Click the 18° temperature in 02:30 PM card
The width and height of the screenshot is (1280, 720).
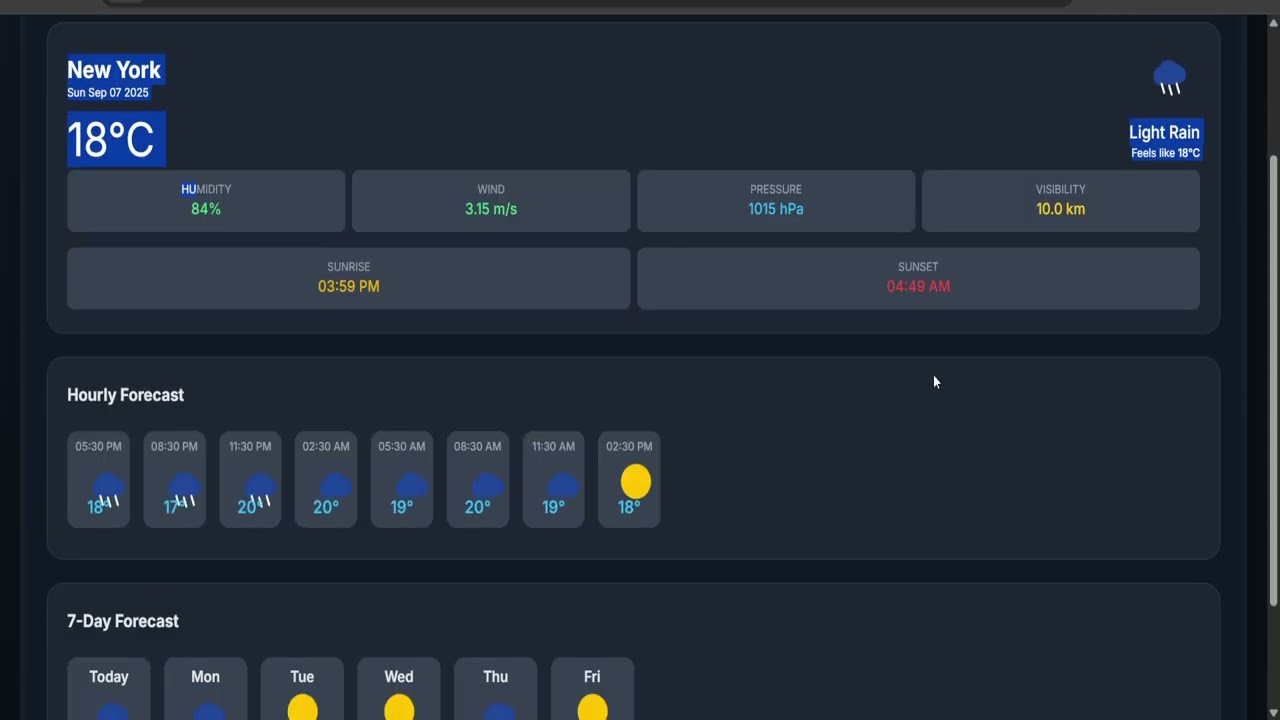click(x=629, y=507)
